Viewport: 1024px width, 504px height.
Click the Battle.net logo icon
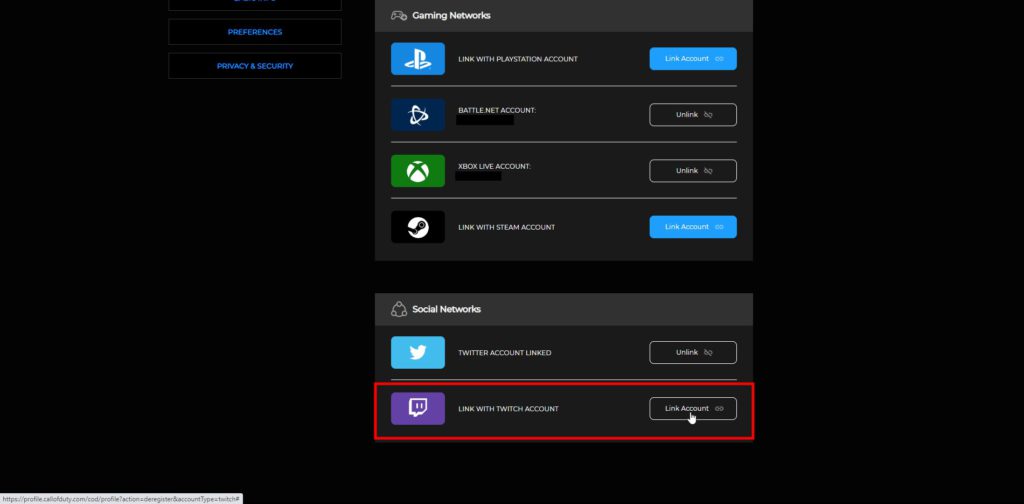pos(417,115)
